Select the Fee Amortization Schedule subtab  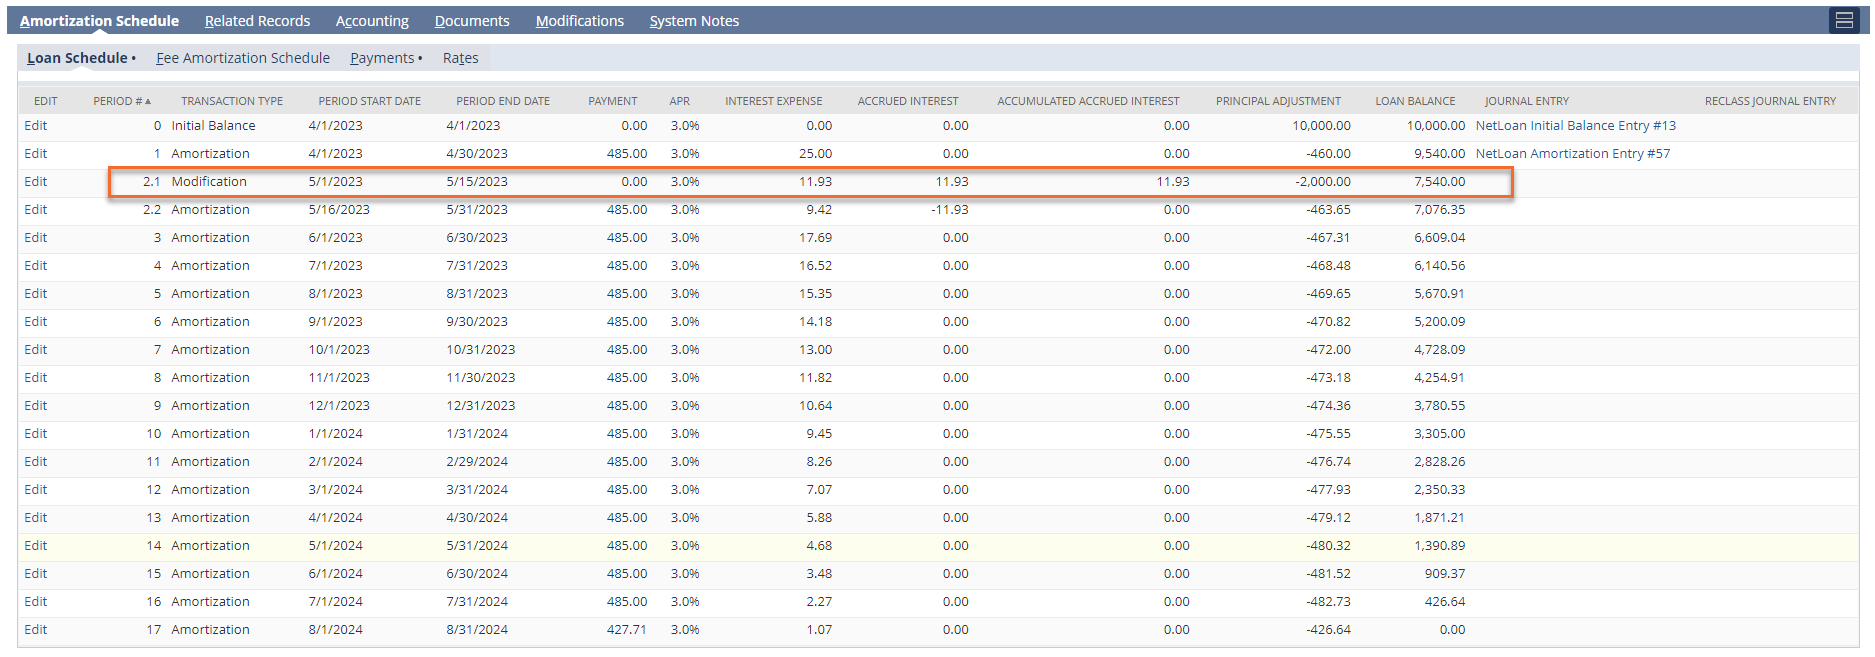pyautogui.click(x=243, y=58)
